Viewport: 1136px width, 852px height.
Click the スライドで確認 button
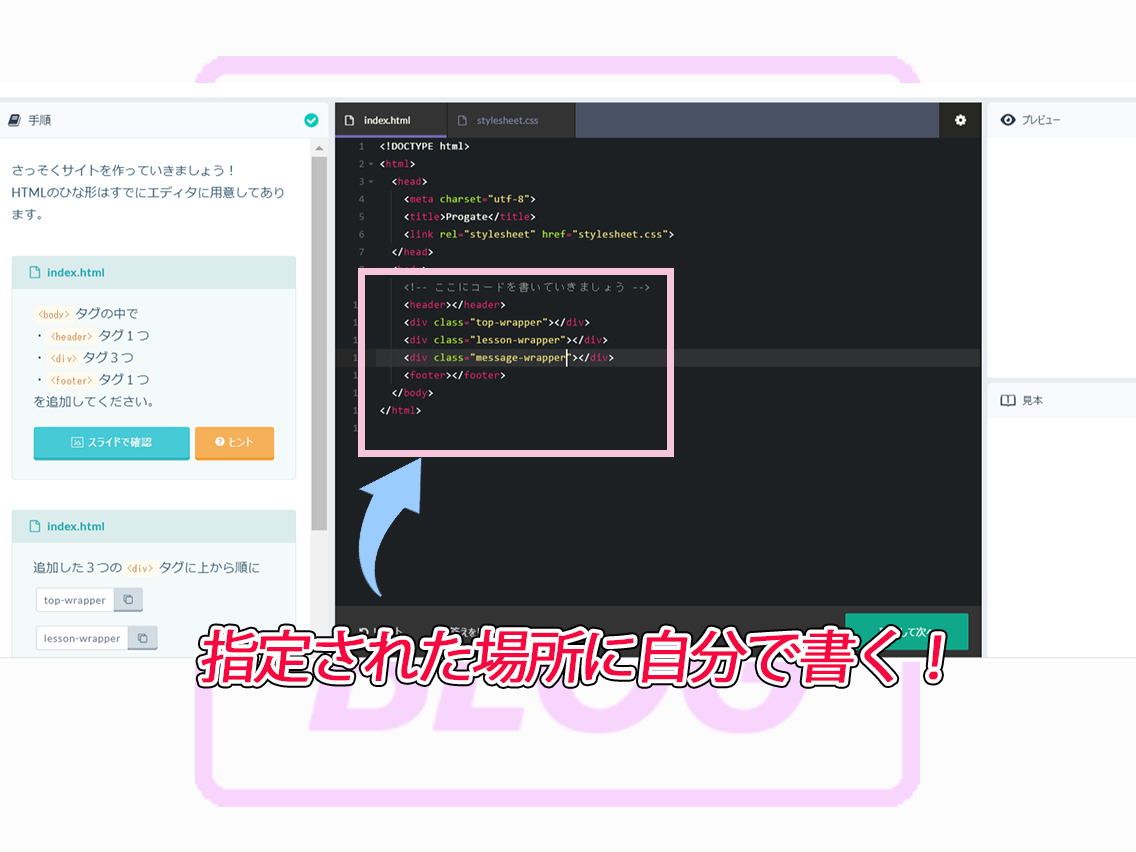pyautogui.click(x=112, y=443)
